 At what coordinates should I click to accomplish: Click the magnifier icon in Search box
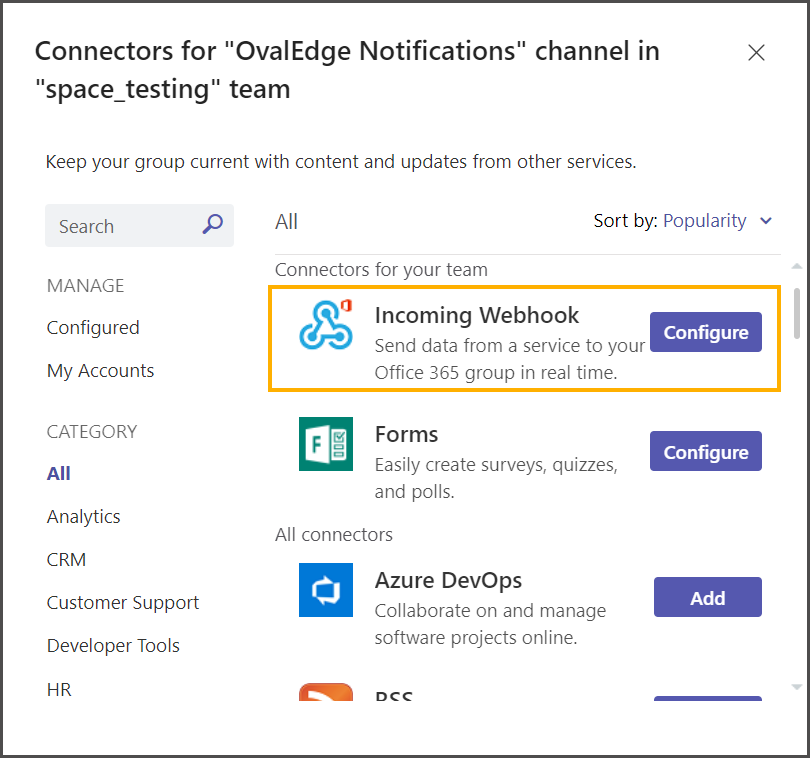click(x=212, y=225)
